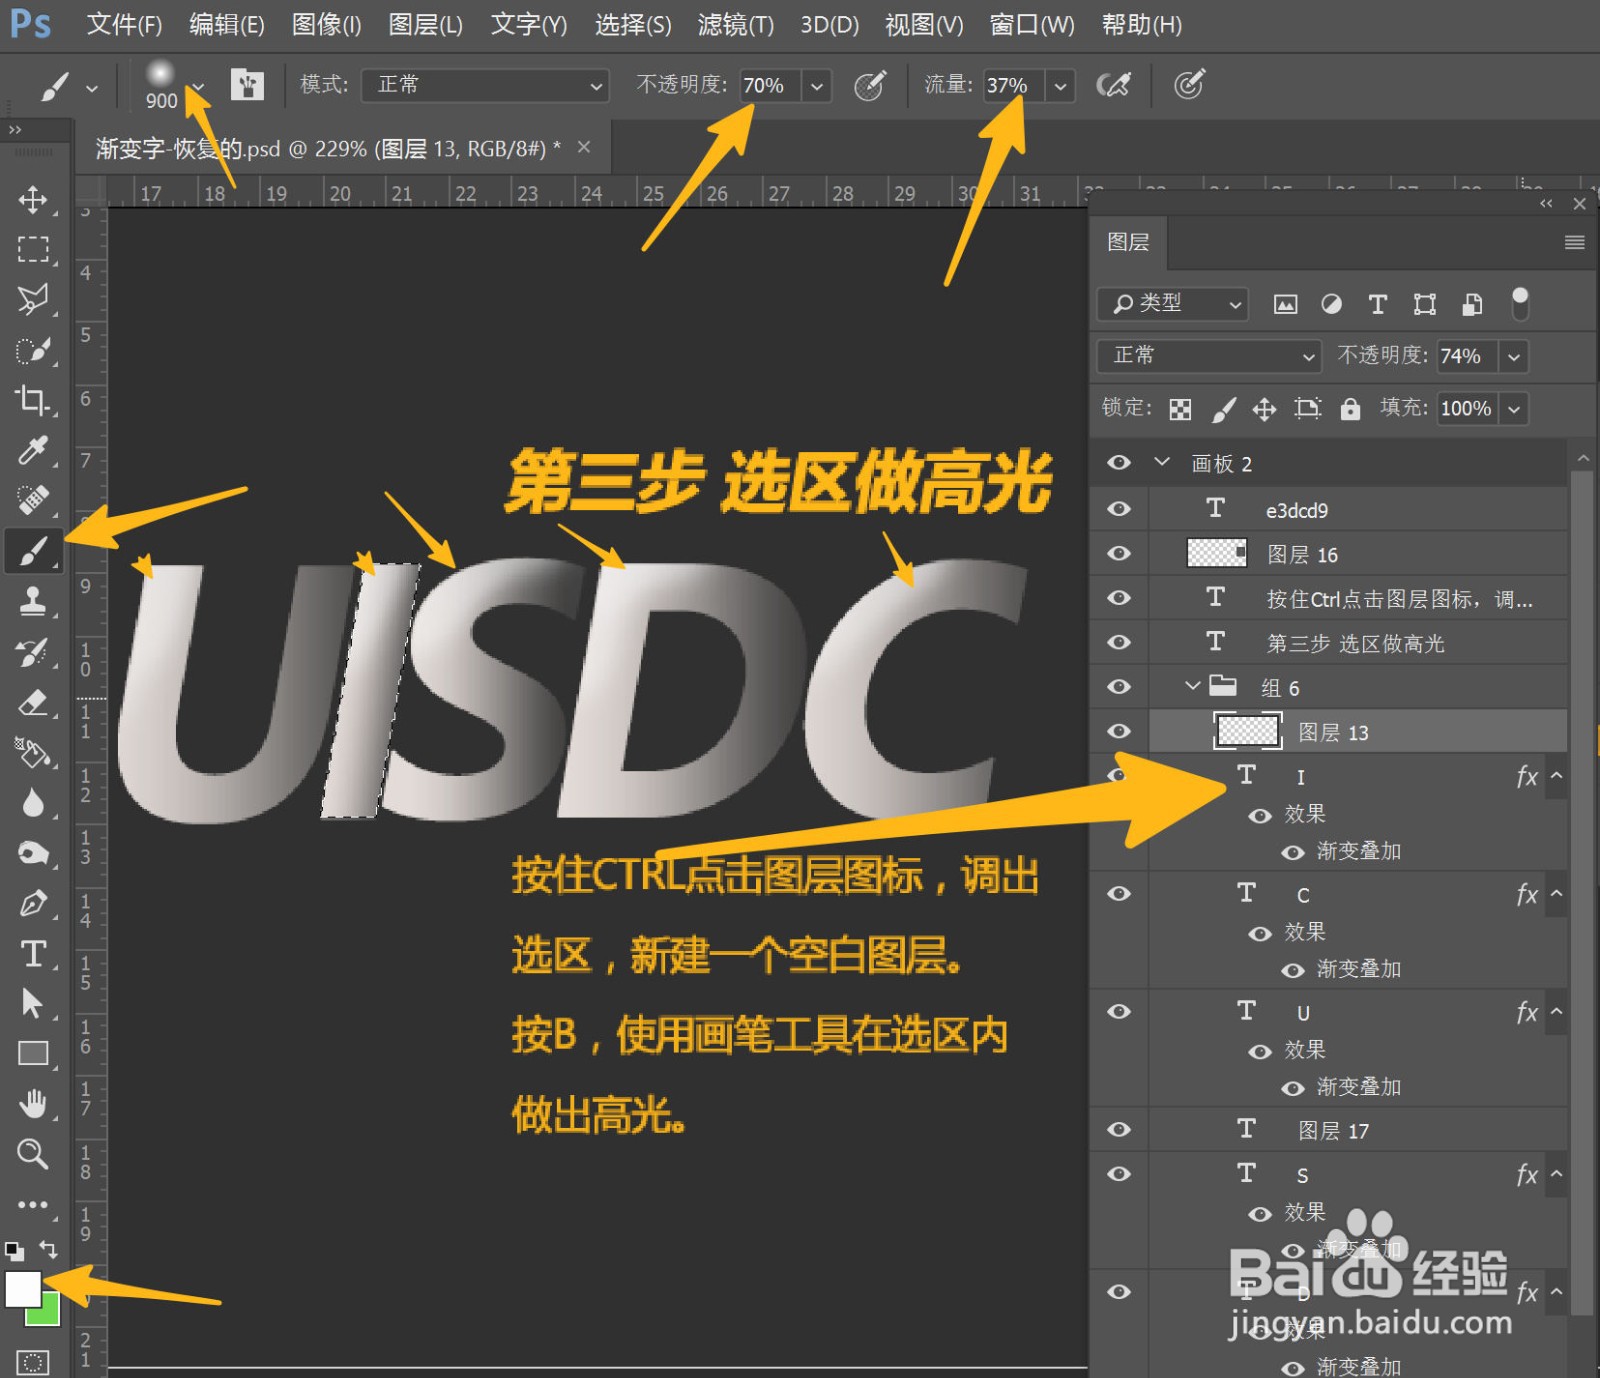
Task: Switch to the 渐变字-恢复的.psd document tab
Action: [320, 146]
